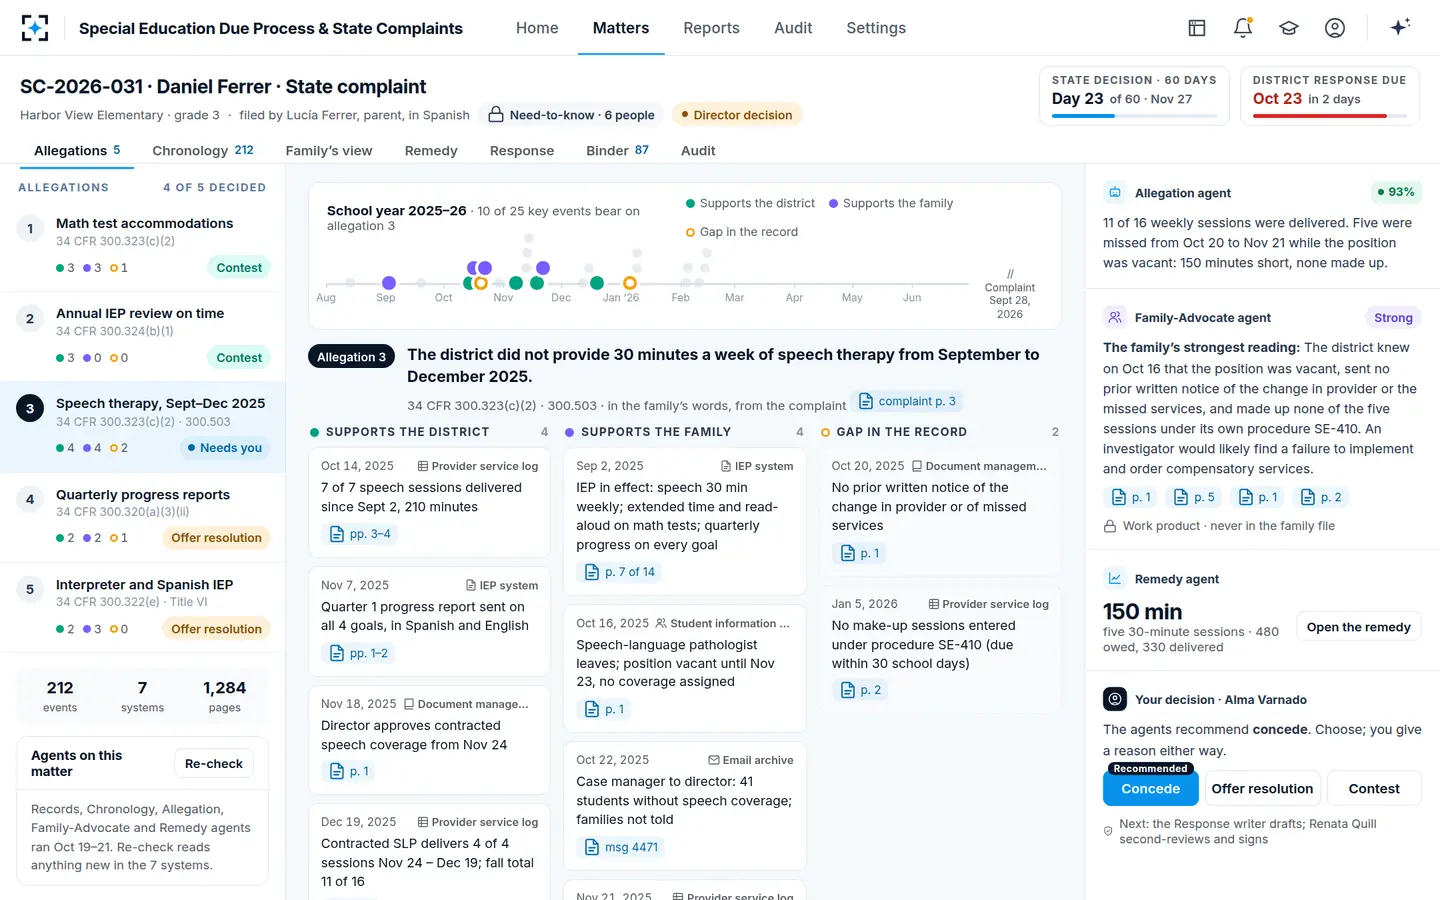Select allegation 'Math test accommodations'

tap(143, 246)
